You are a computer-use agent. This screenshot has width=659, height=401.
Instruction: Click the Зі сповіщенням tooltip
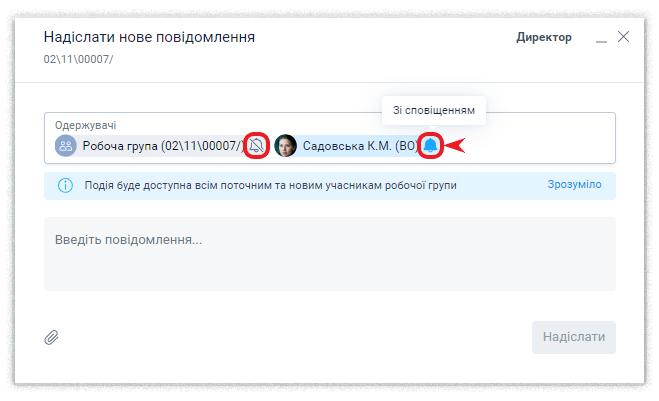[x=433, y=109]
